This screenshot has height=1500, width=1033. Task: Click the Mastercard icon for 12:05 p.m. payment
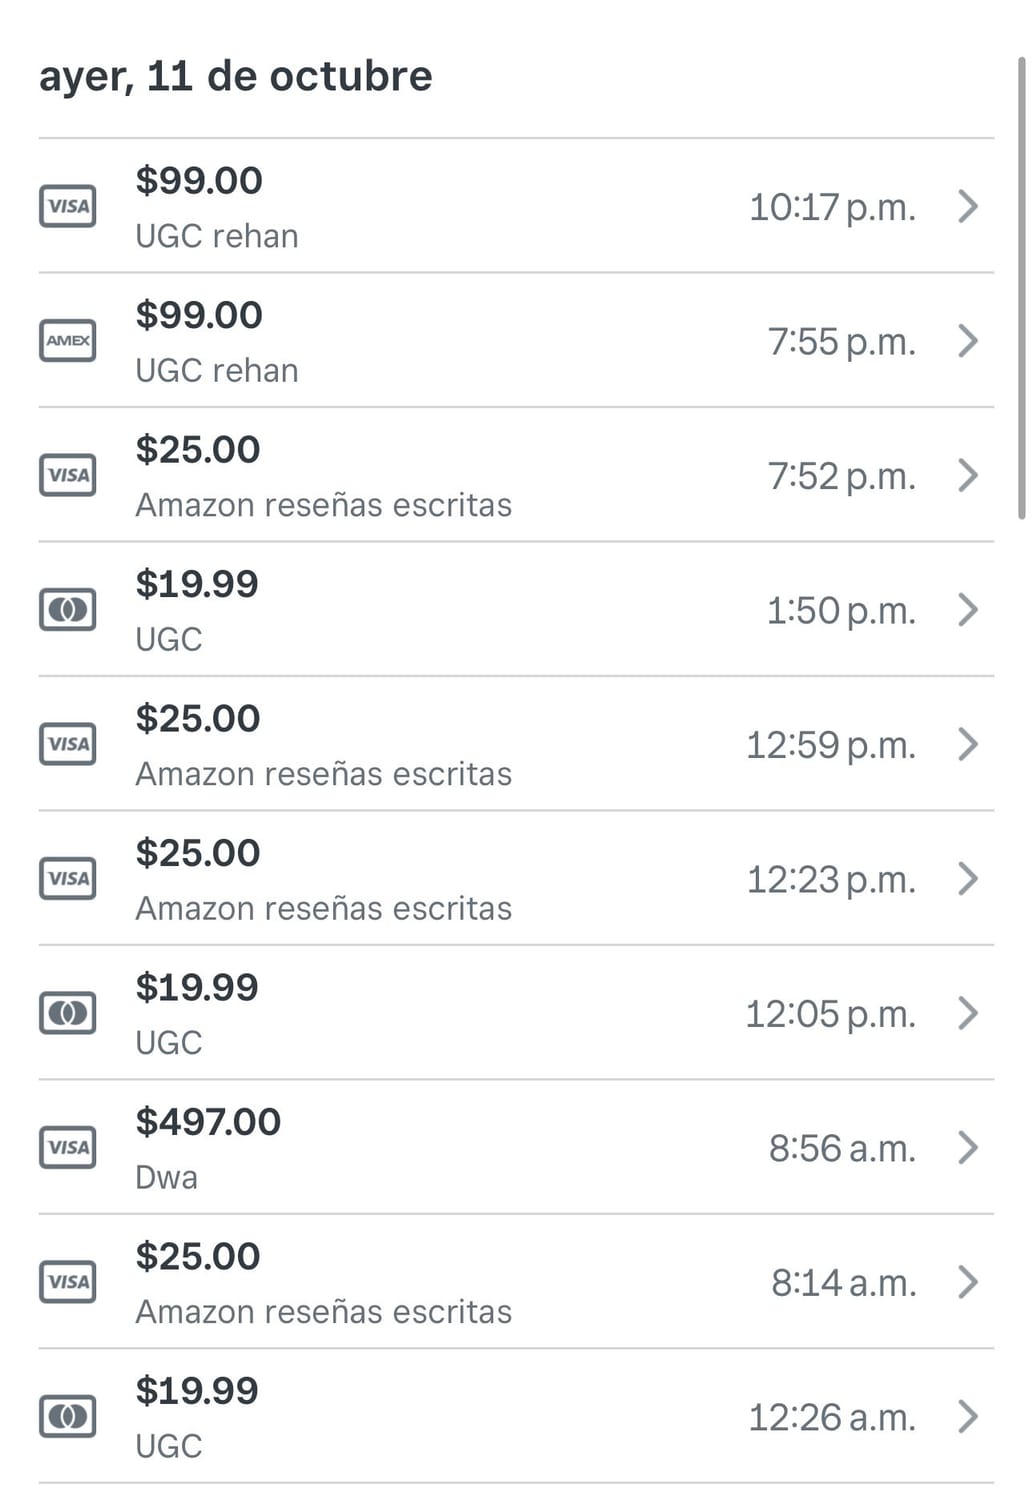pyautogui.click(x=68, y=1013)
